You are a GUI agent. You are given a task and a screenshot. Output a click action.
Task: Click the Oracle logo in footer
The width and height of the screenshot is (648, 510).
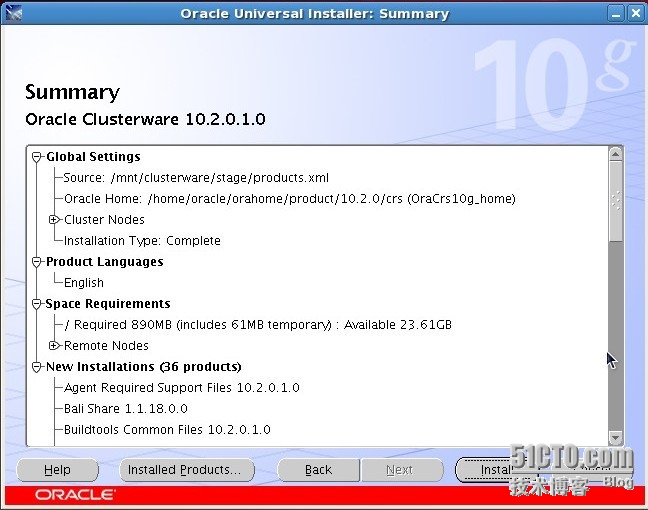(75, 495)
